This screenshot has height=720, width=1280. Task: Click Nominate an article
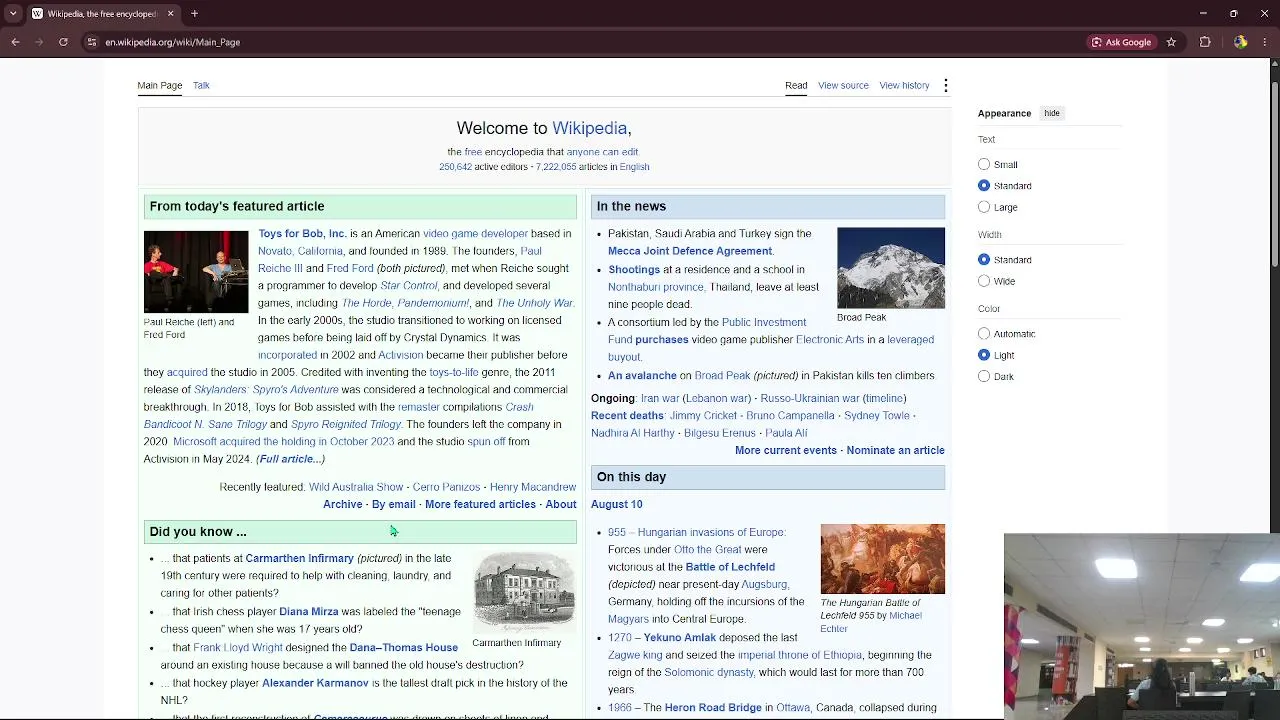895,450
